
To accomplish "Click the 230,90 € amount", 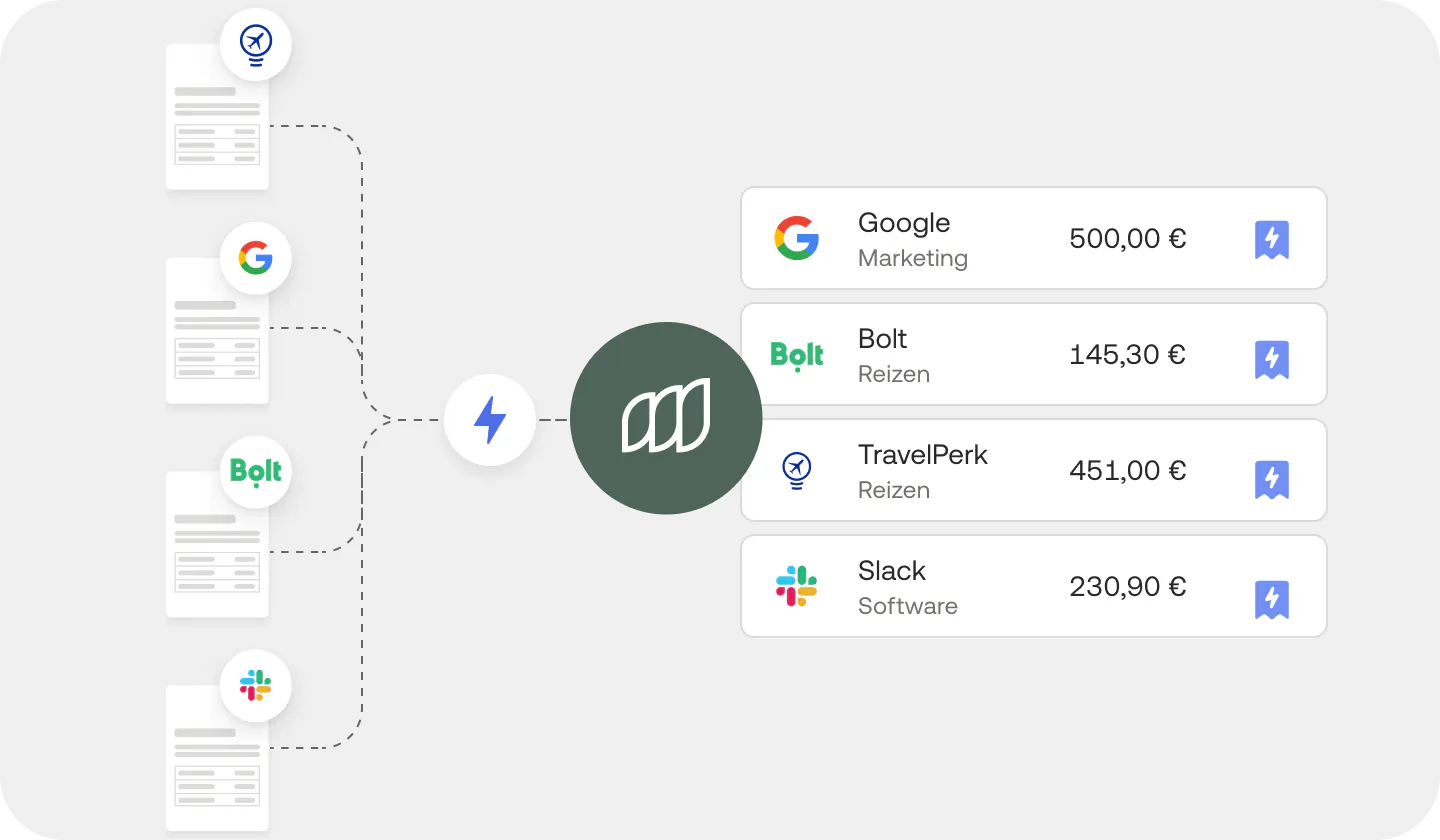I will [1128, 586].
